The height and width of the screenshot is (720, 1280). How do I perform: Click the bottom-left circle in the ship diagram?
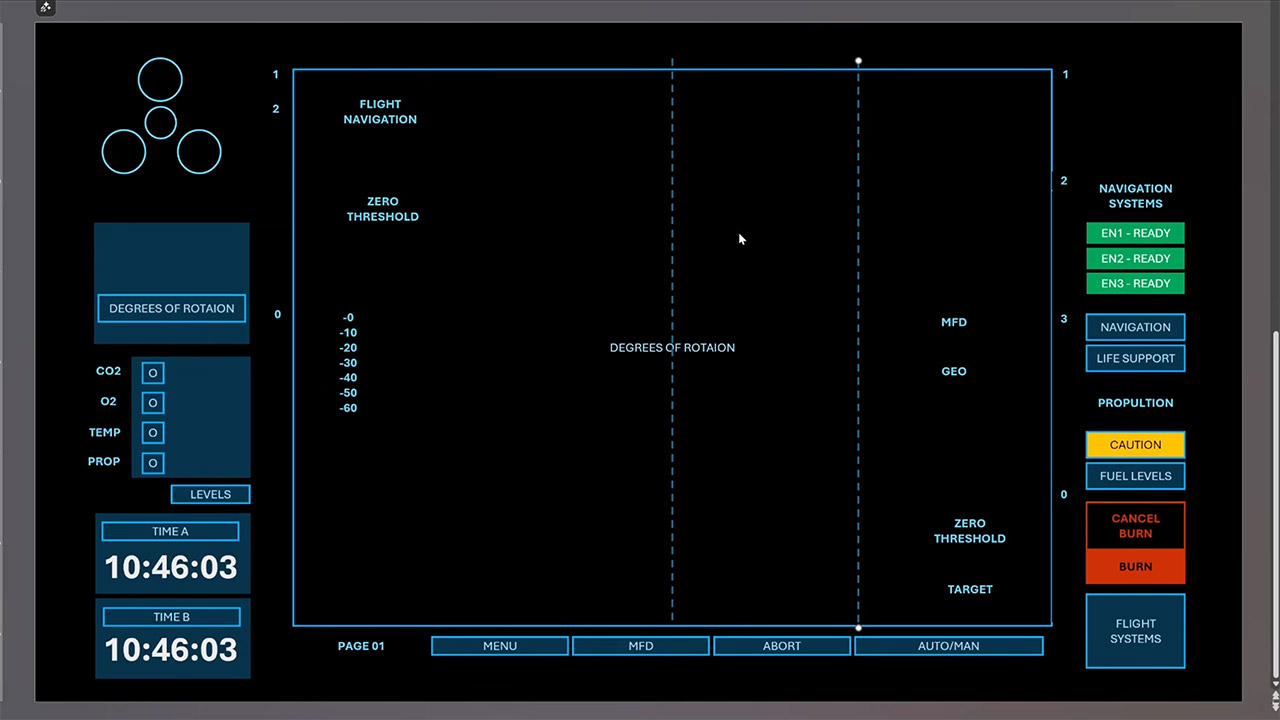(x=123, y=151)
